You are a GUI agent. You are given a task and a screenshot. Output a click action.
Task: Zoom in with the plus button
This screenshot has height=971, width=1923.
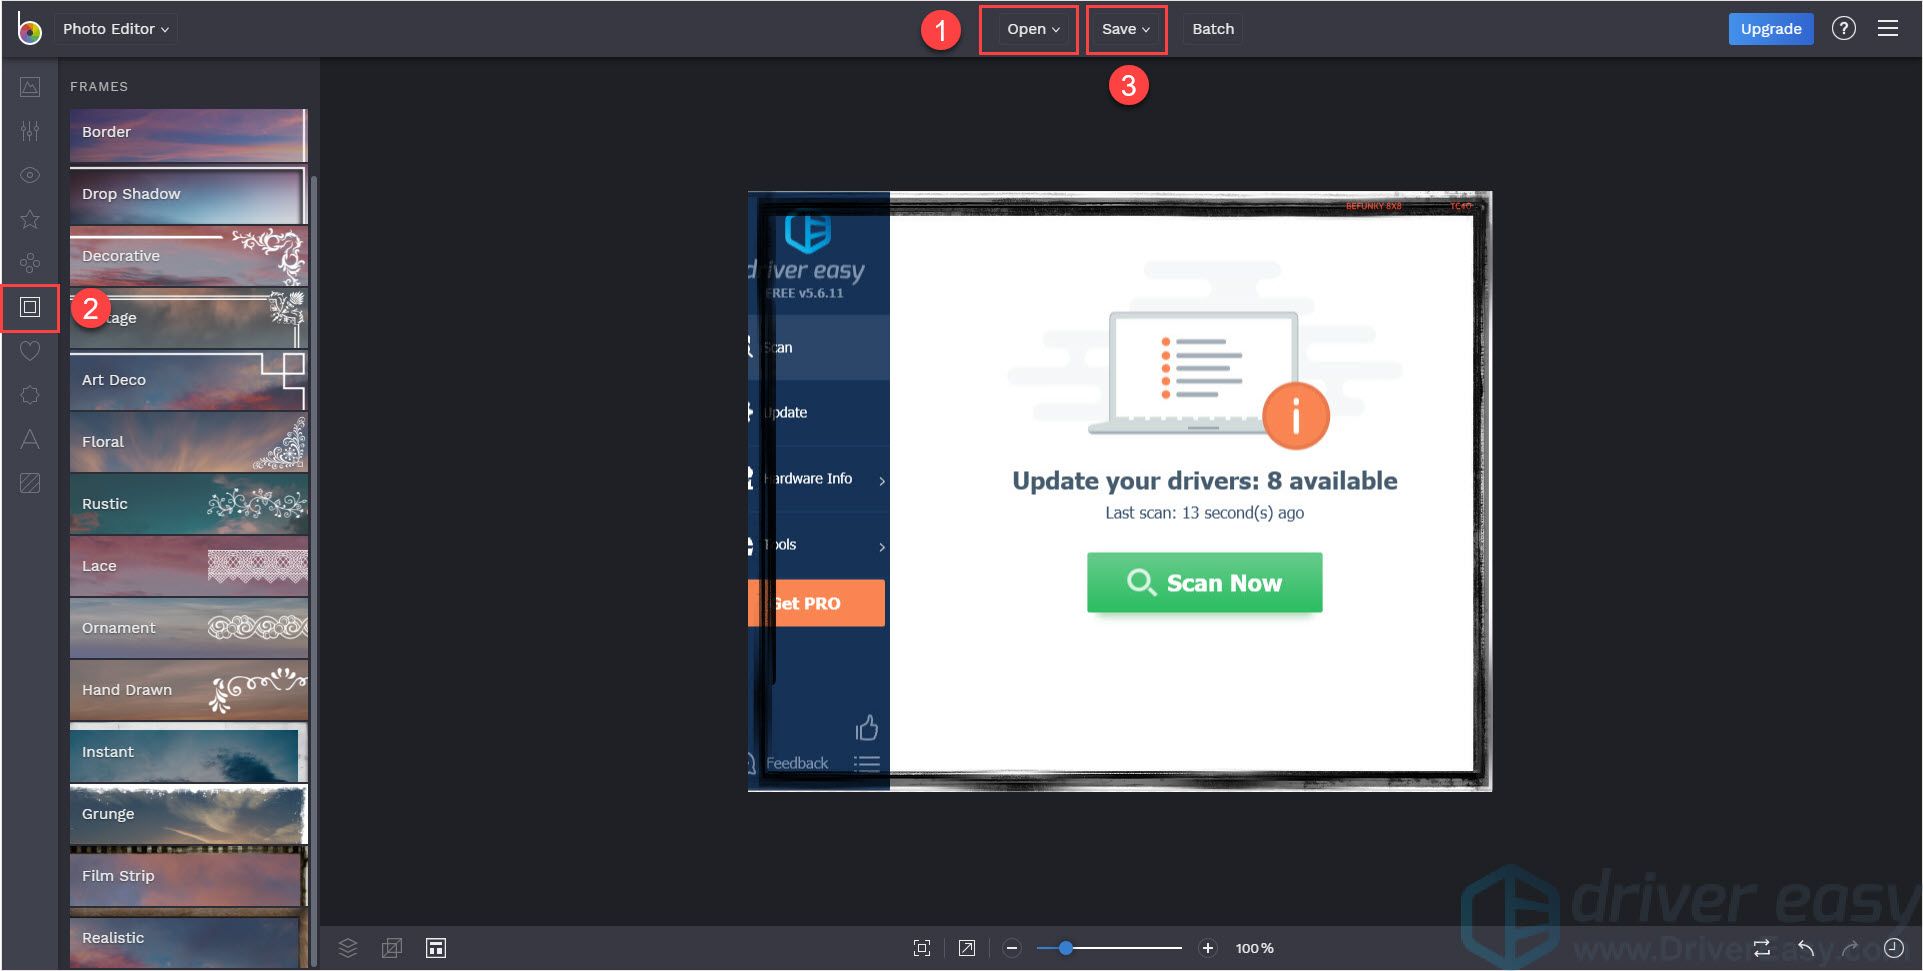click(x=1208, y=948)
